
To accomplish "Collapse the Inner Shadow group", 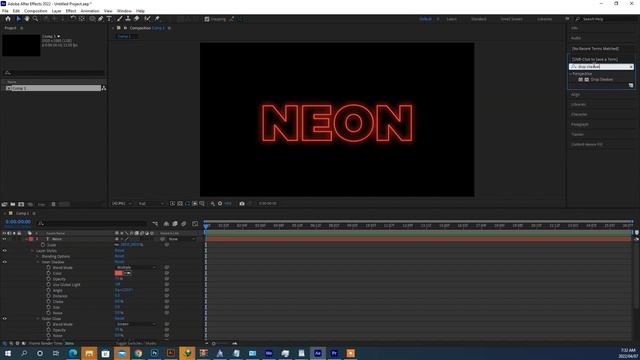I will (x=38, y=262).
